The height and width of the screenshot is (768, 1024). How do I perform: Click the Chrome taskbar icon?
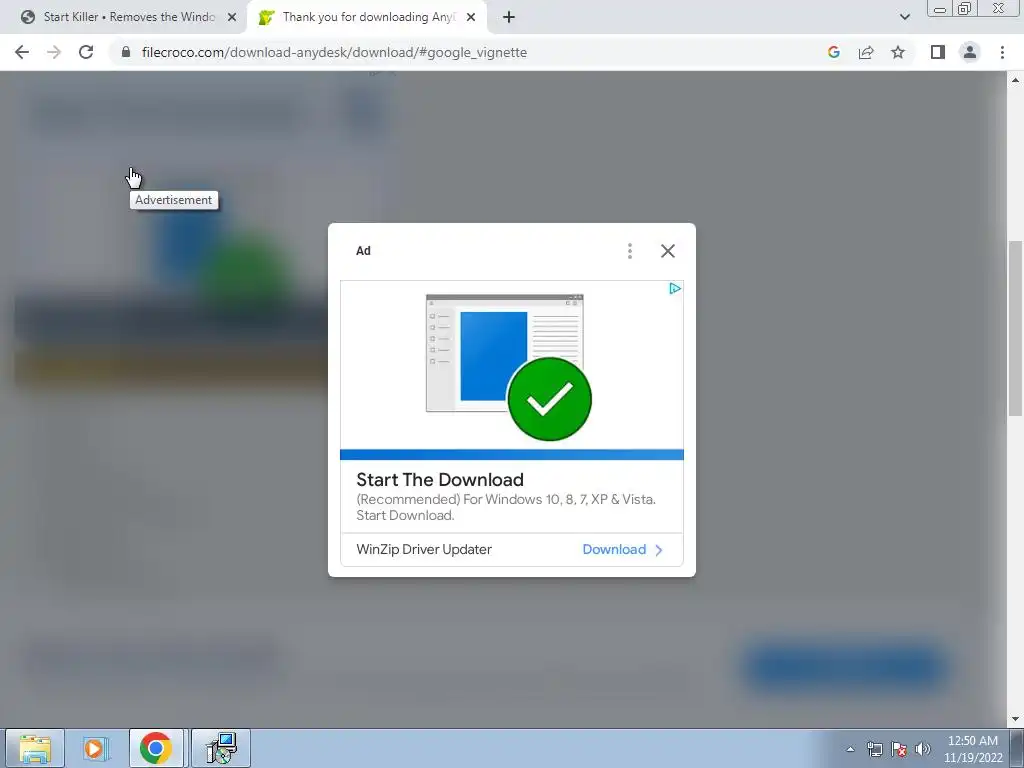156,748
